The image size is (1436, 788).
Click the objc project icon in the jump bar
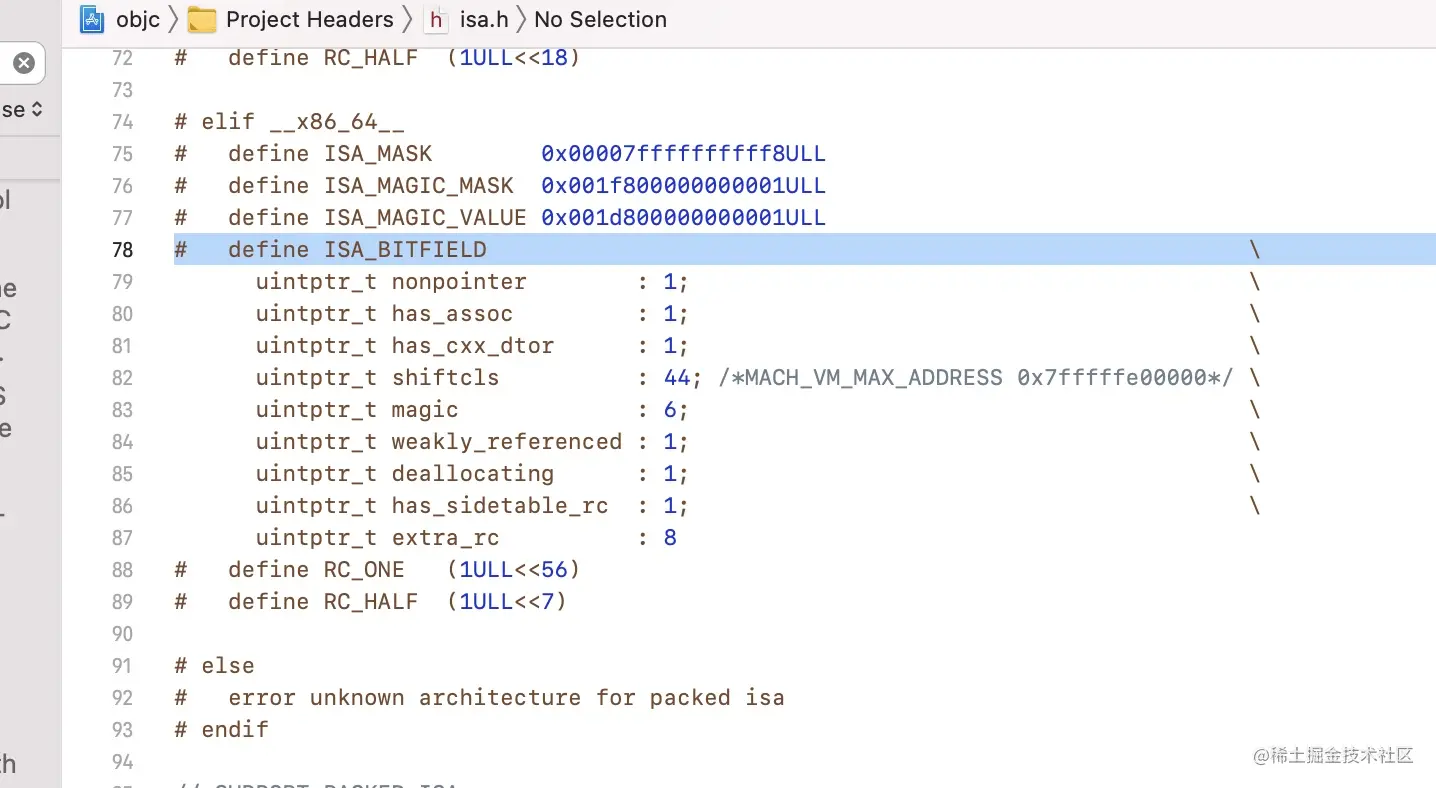[x=91, y=19]
